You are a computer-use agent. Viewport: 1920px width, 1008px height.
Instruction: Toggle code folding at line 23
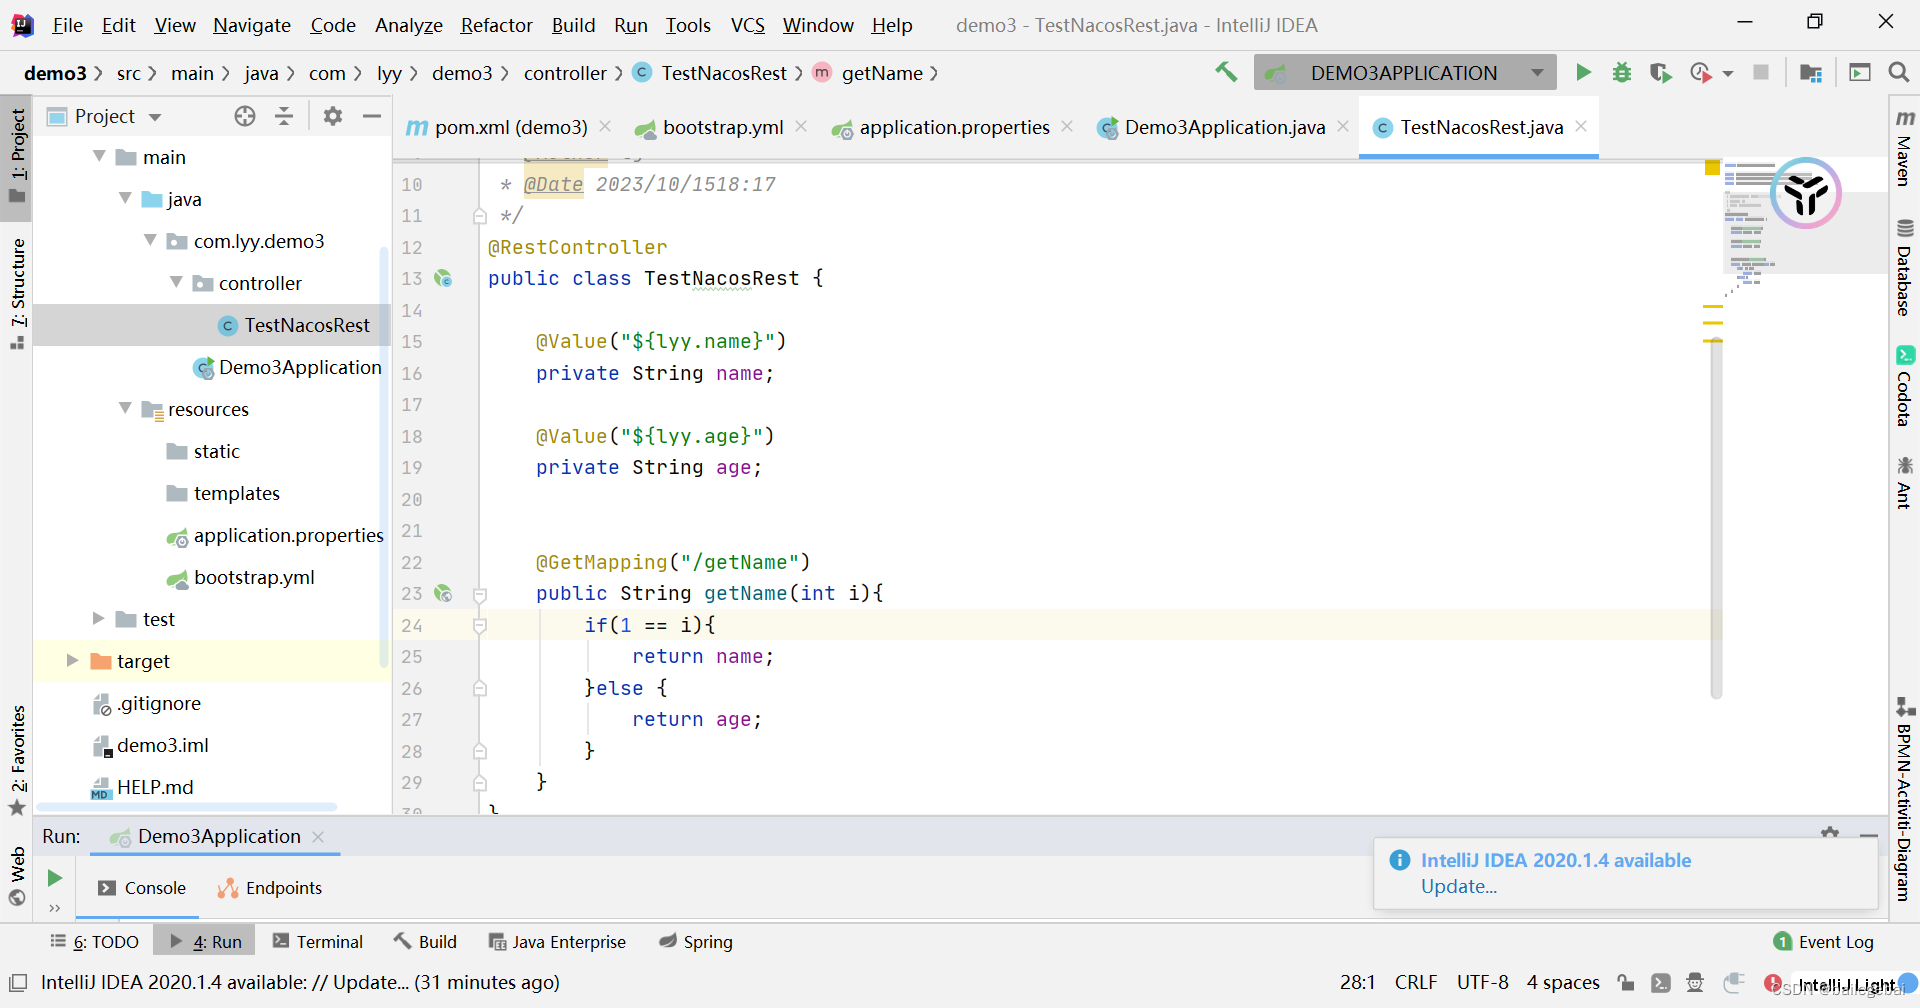pyautogui.click(x=480, y=594)
